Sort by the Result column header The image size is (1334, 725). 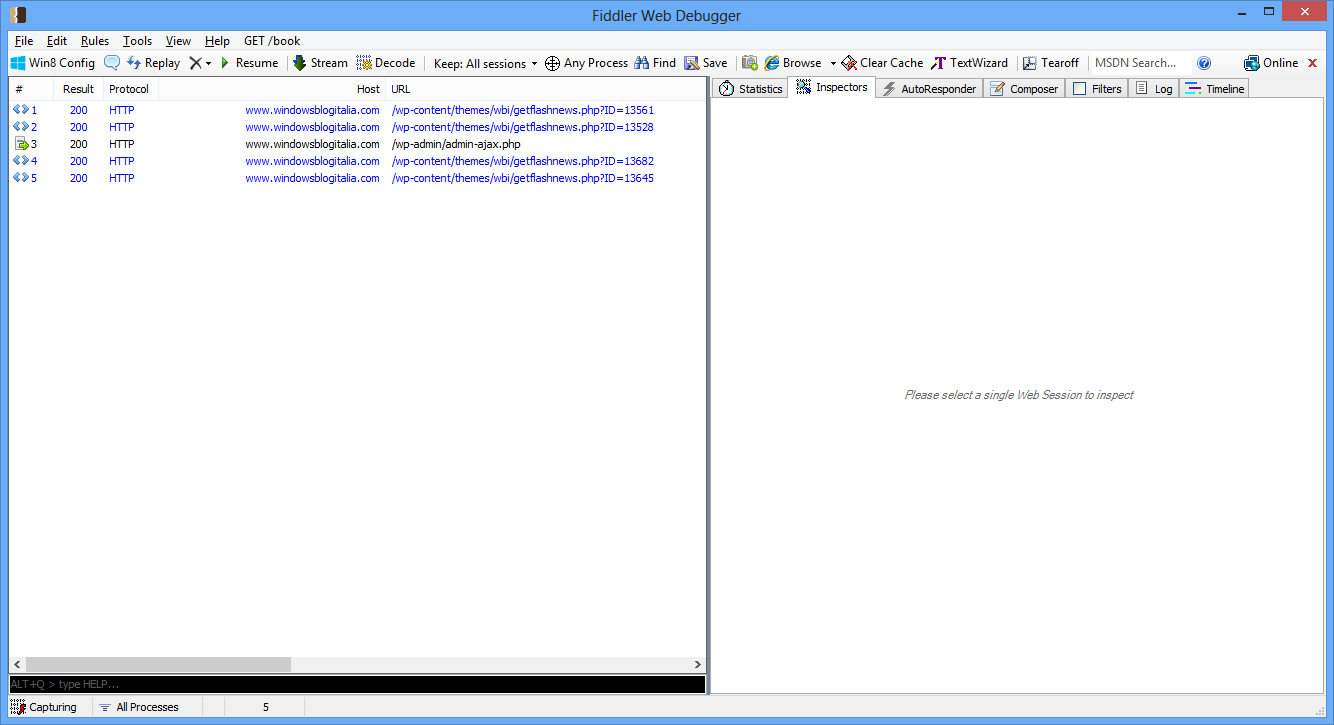point(78,89)
